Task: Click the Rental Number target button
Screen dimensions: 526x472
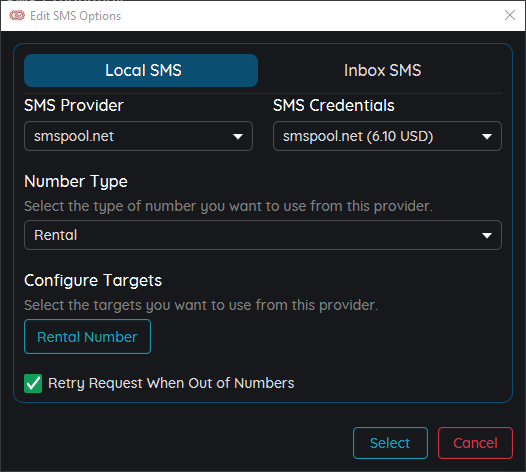Action: coord(88,336)
